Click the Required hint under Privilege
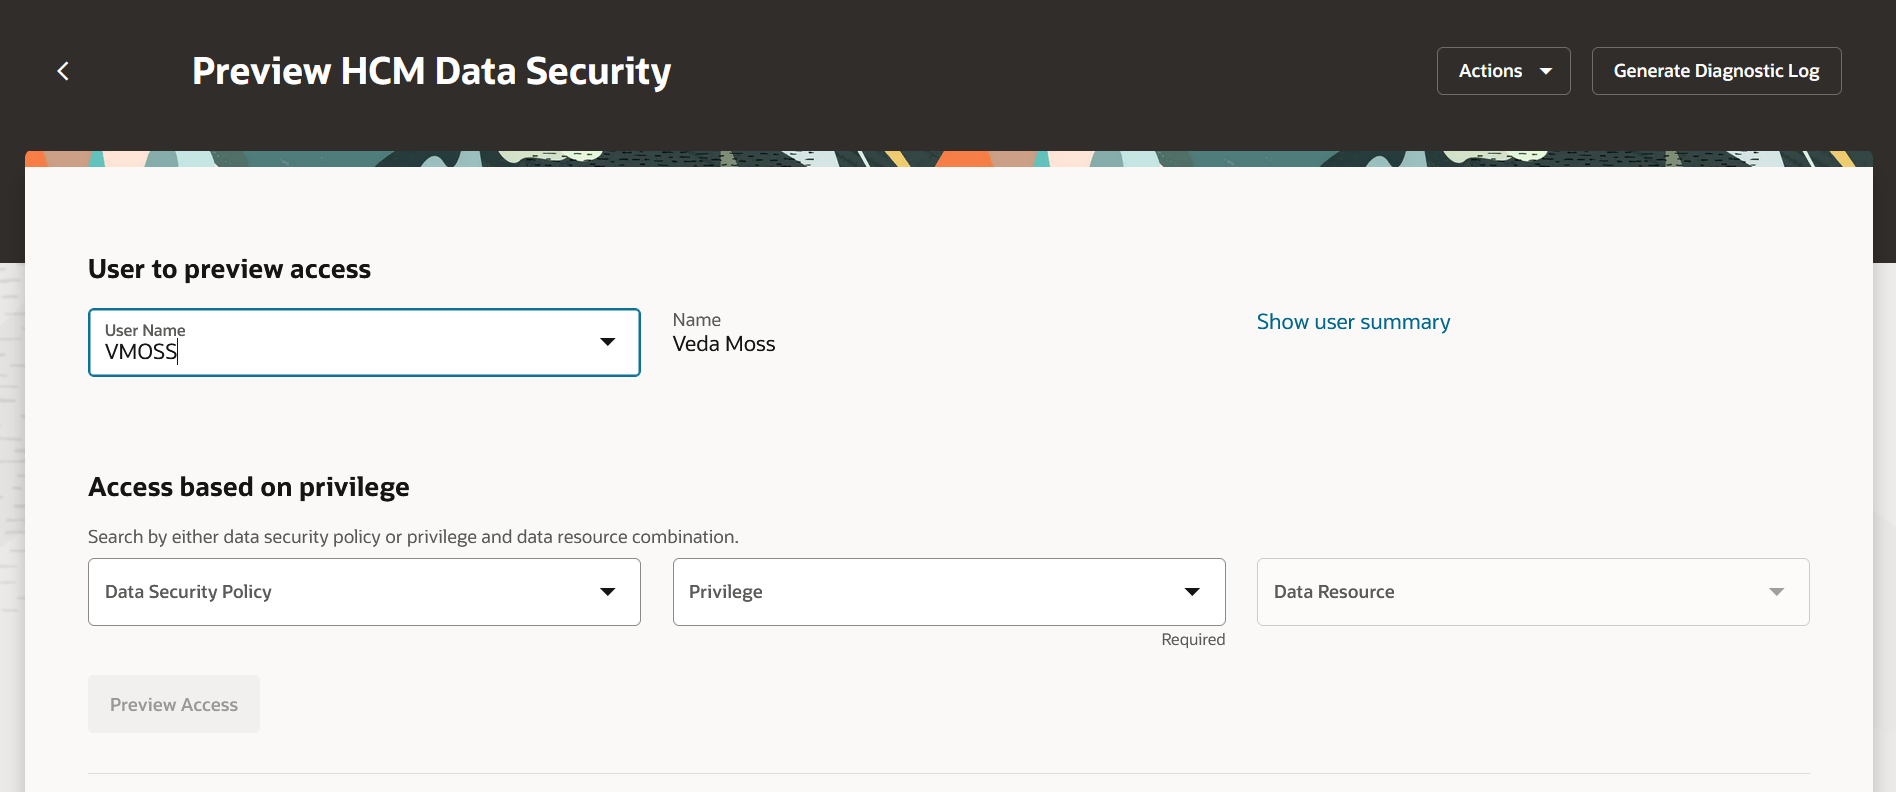This screenshot has height=792, width=1896. (1193, 640)
